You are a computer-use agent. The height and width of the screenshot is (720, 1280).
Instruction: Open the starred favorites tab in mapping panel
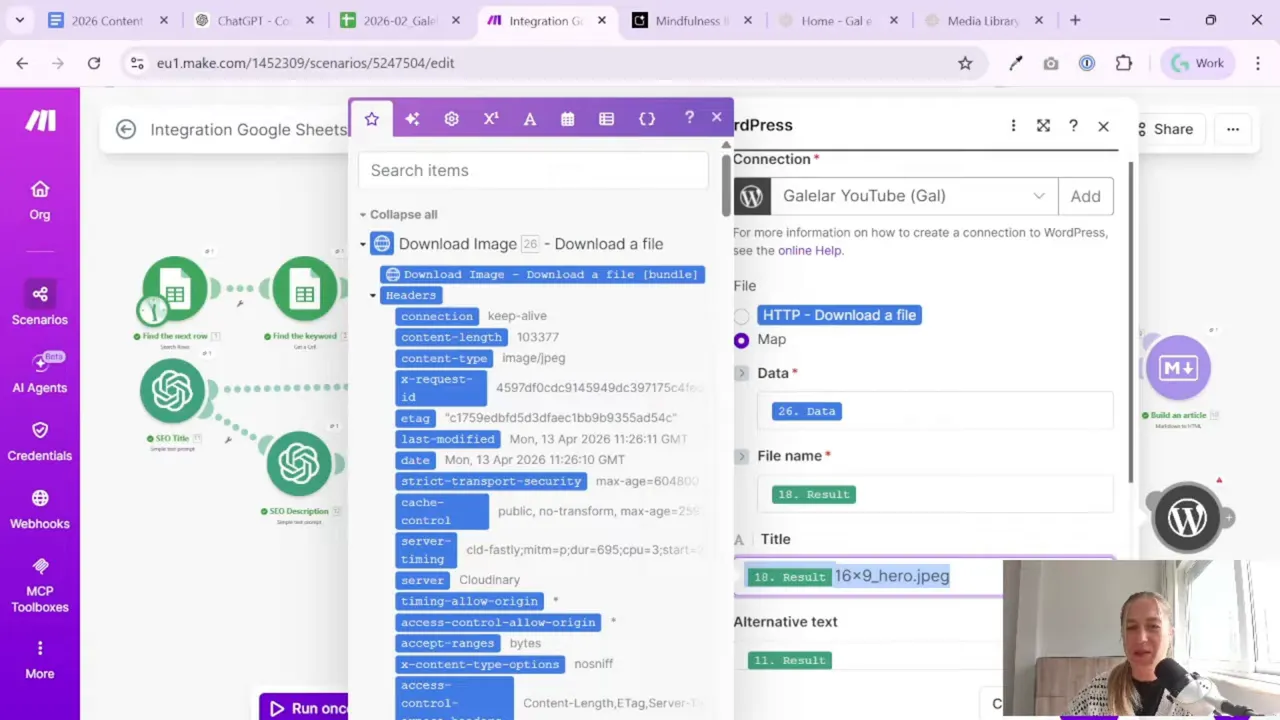(x=371, y=118)
